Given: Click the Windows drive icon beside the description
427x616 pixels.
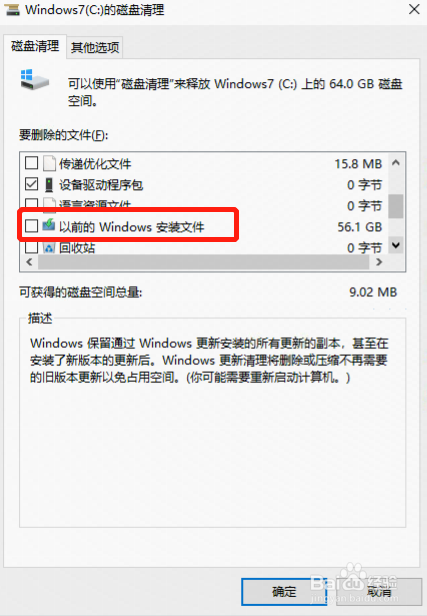Looking at the screenshot, I should pyautogui.click(x=35, y=80).
